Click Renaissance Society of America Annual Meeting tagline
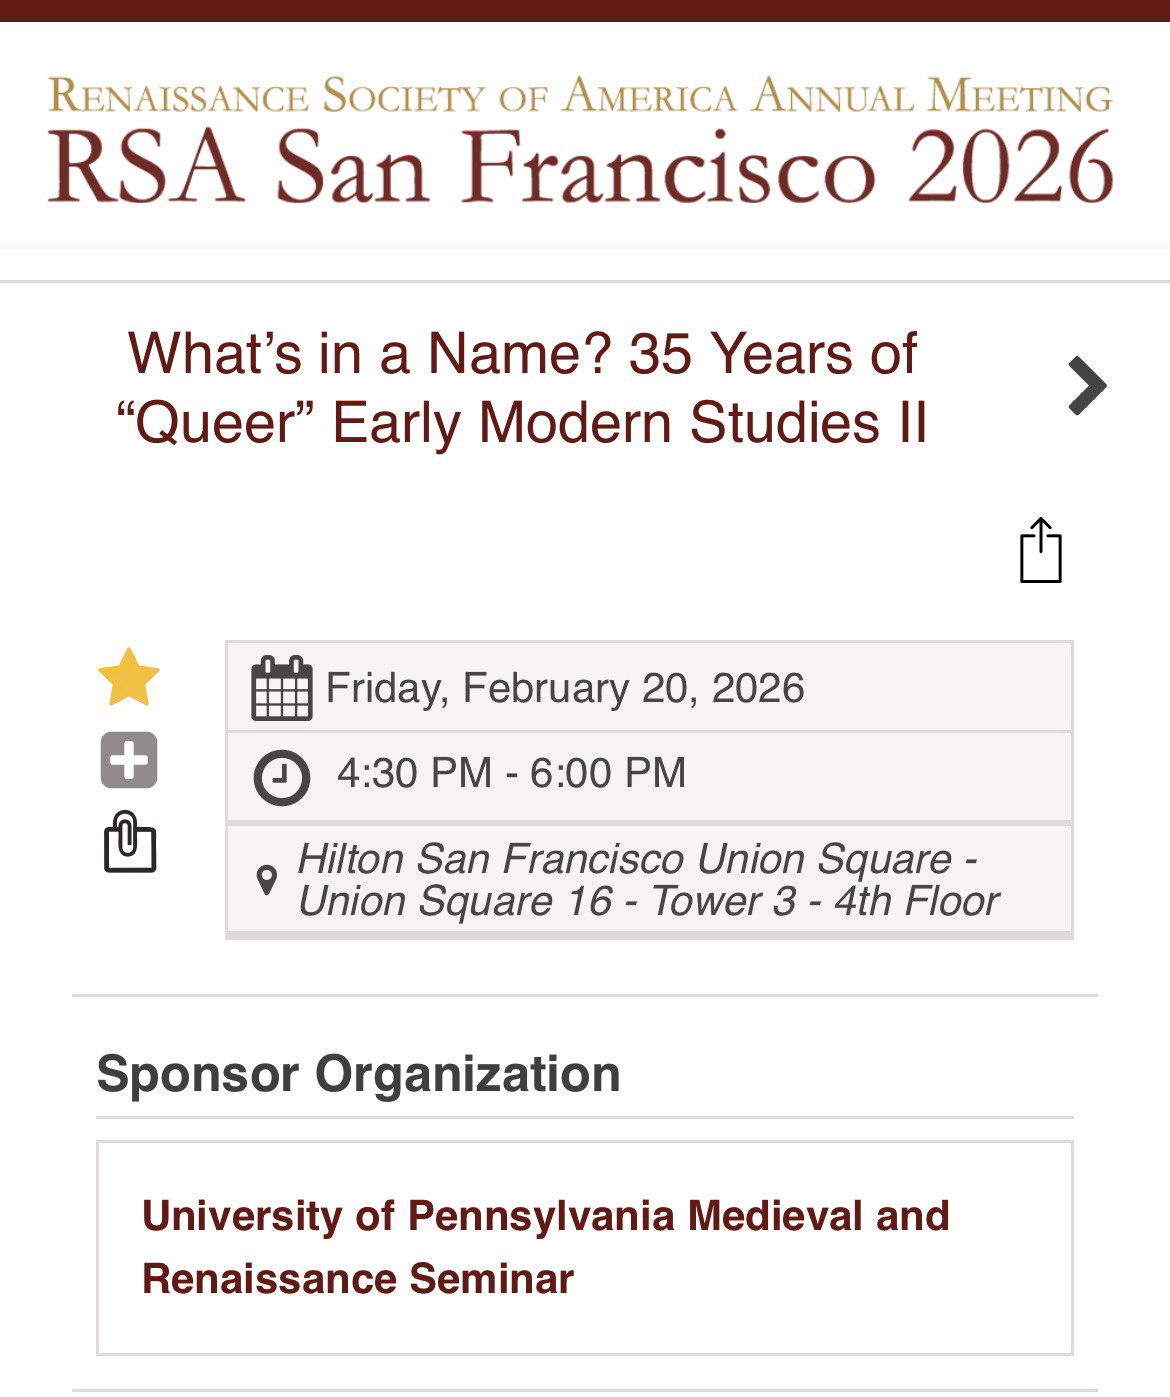Image resolution: width=1170 pixels, height=1397 pixels. click(x=580, y=96)
